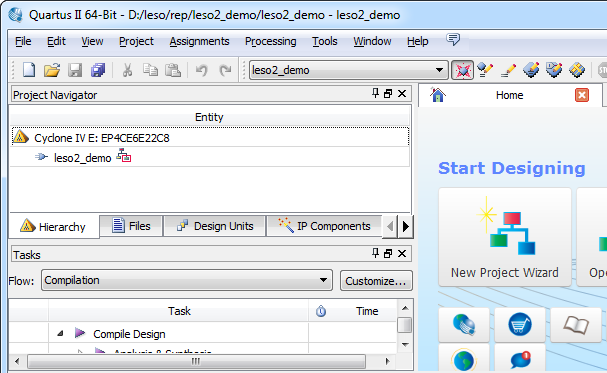Switch to the Hierarchy tab
The width and height of the screenshot is (607, 373).
click(54, 226)
